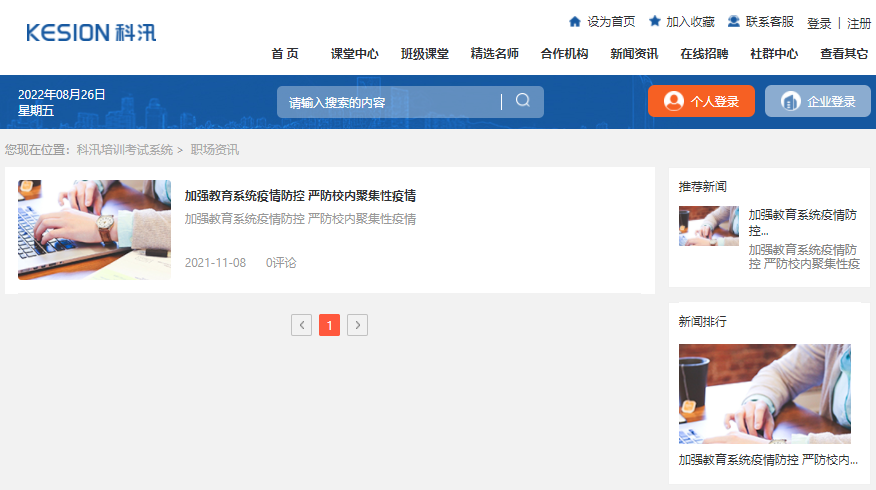The width and height of the screenshot is (876, 490).
Task: Go to next page with right arrow
Action: [357, 325]
